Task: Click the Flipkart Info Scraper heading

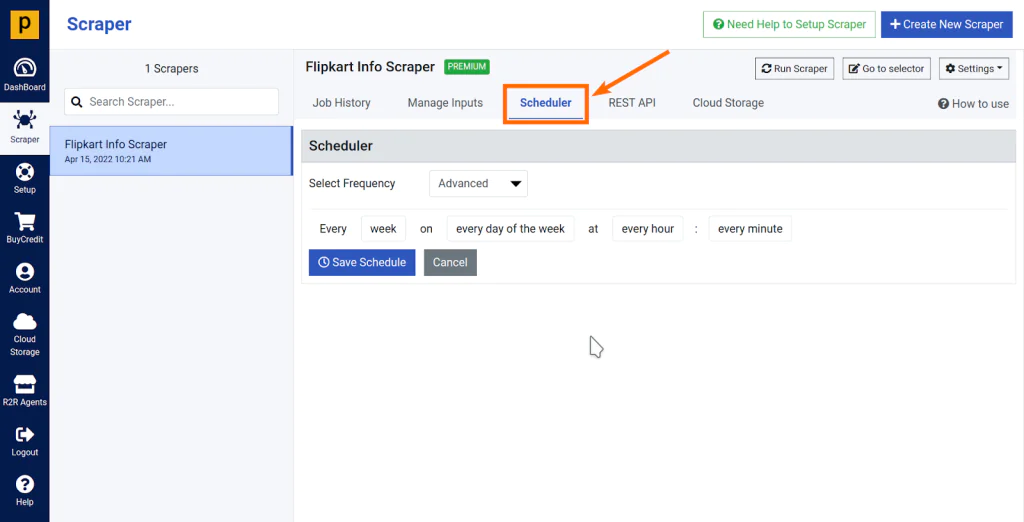Action: click(x=370, y=67)
